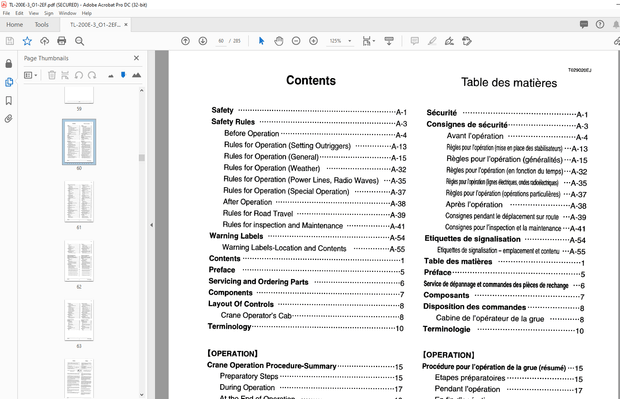620x399 pixels.
Task: Open the stamp tool icon
Action: (x=467, y=41)
